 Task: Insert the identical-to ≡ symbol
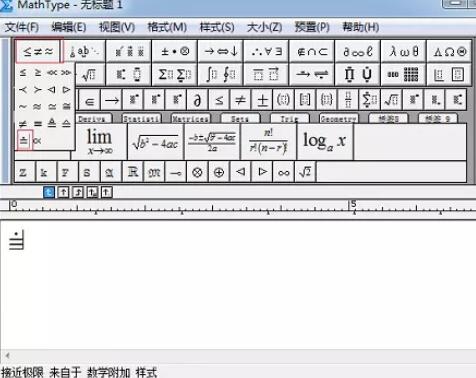(38, 124)
